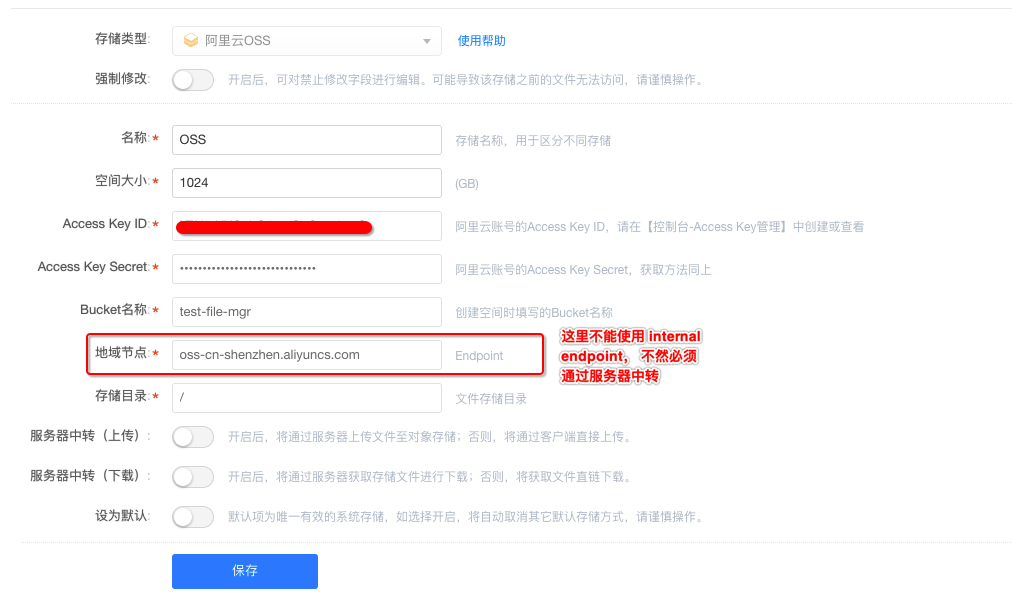Click the hint 创建空间时填写的Bucket名称
1012x604 pixels.
coord(534,313)
